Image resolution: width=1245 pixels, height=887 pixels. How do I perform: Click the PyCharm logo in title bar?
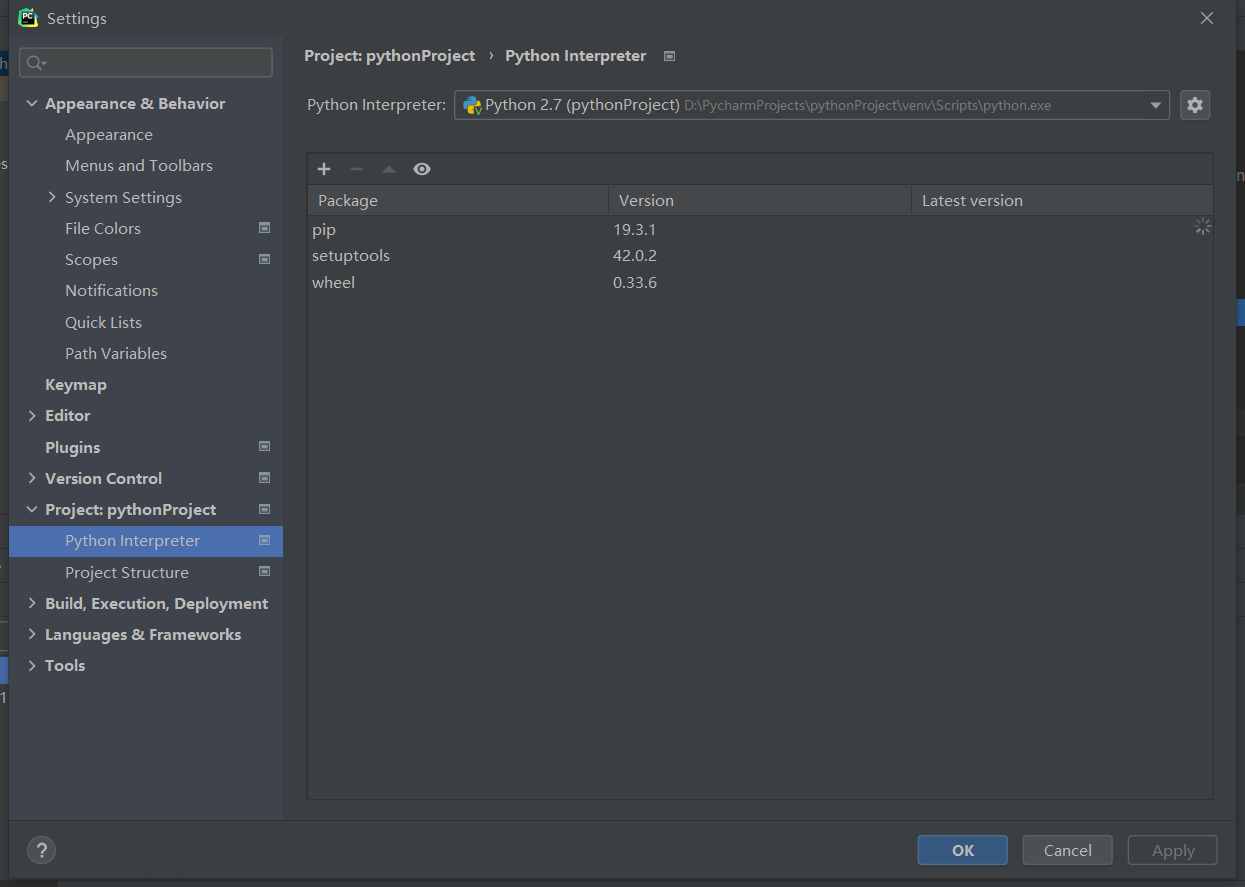28,18
